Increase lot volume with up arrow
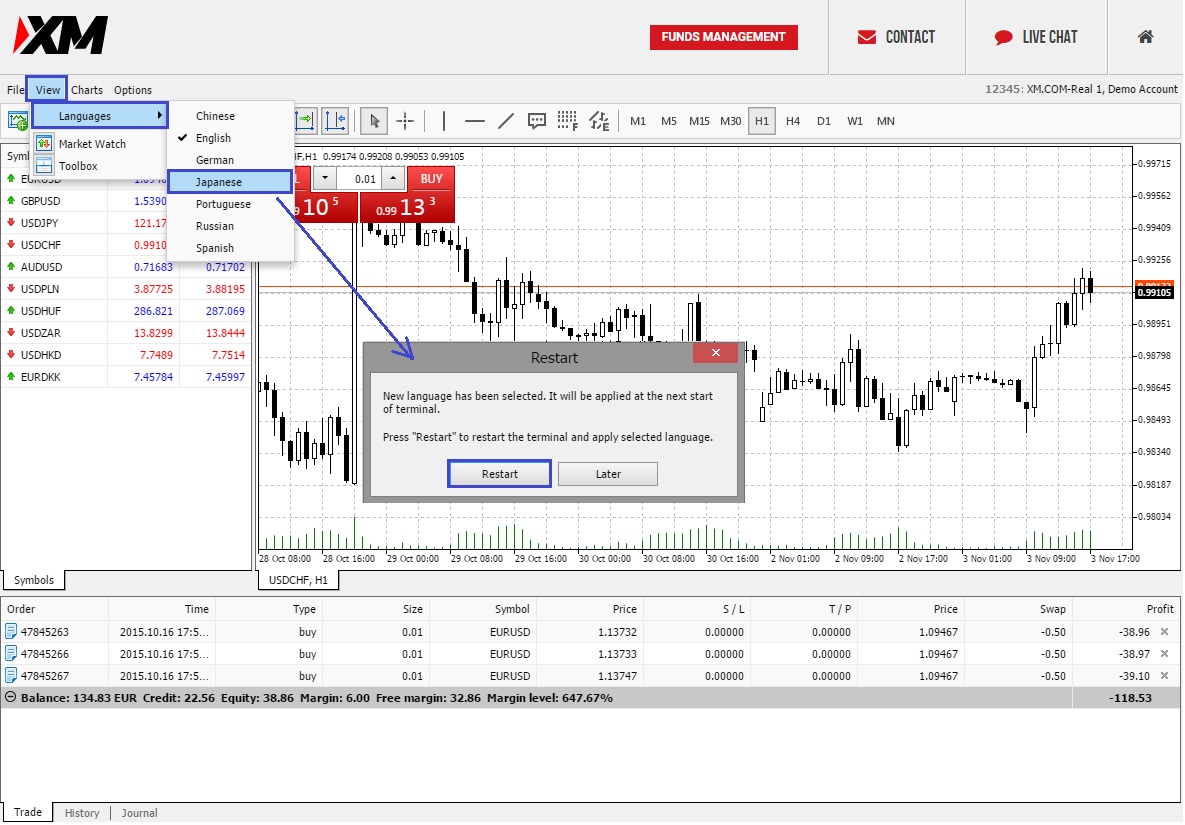The image size is (1185, 825). tap(393, 178)
